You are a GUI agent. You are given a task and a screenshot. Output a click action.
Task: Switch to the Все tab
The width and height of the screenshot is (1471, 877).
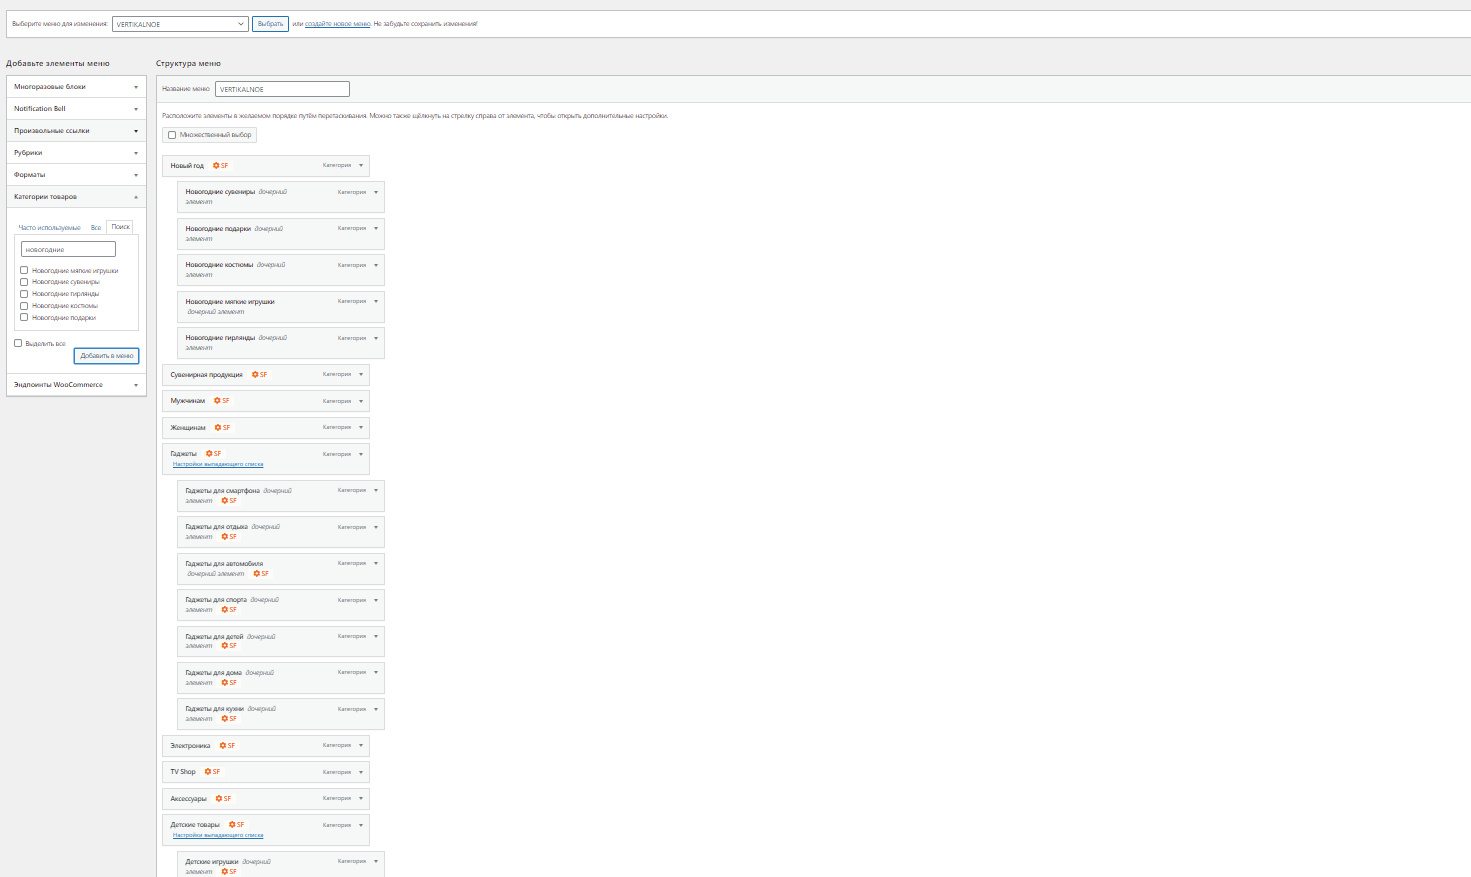[96, 228]
